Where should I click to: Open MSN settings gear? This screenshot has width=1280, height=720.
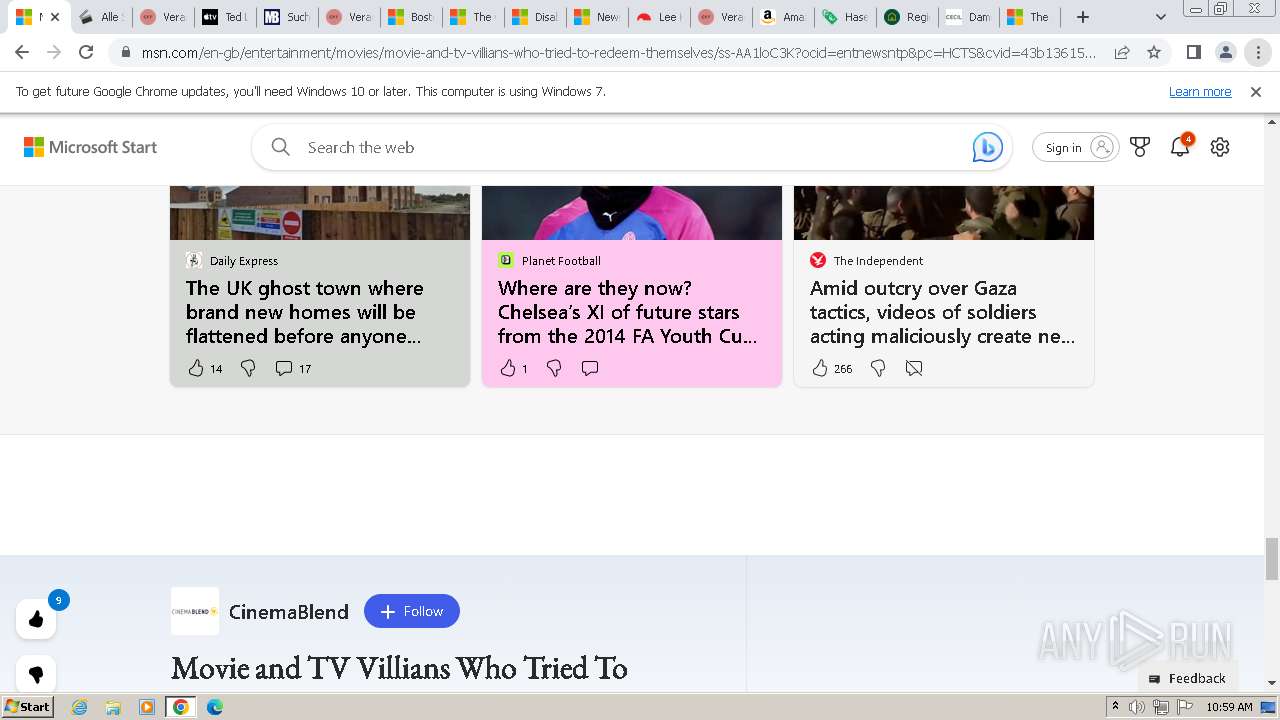[1220, 147]
